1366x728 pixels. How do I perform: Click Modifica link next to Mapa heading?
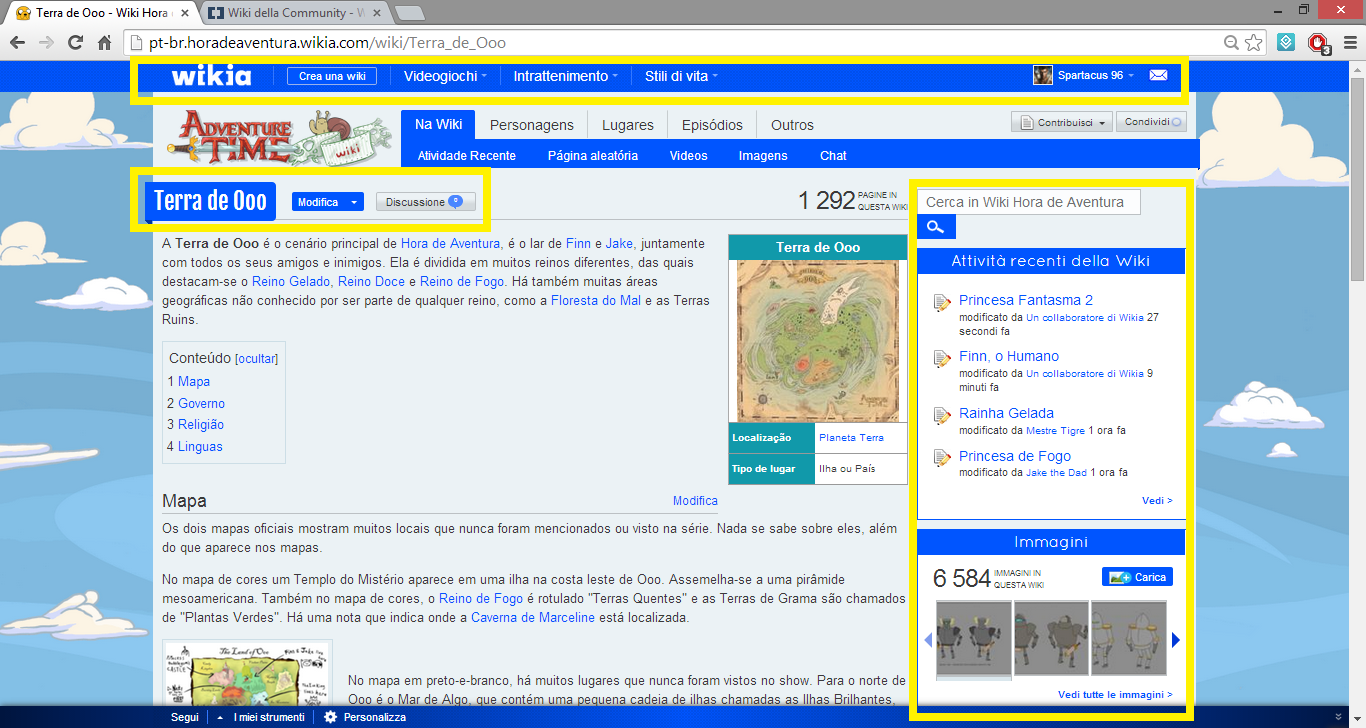(x=695, y=500)
